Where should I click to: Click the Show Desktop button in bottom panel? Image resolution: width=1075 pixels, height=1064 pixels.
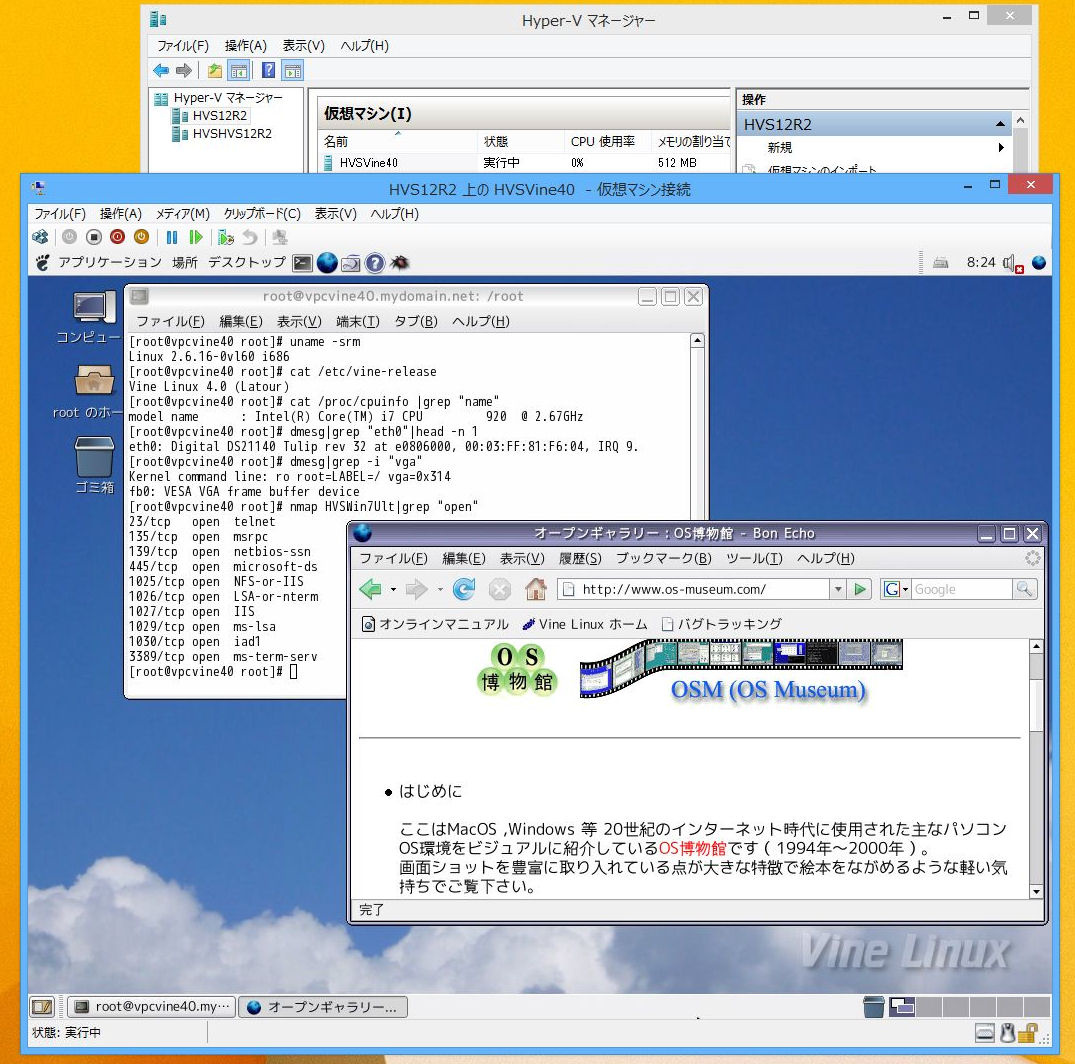click(x=43, y=1006)
